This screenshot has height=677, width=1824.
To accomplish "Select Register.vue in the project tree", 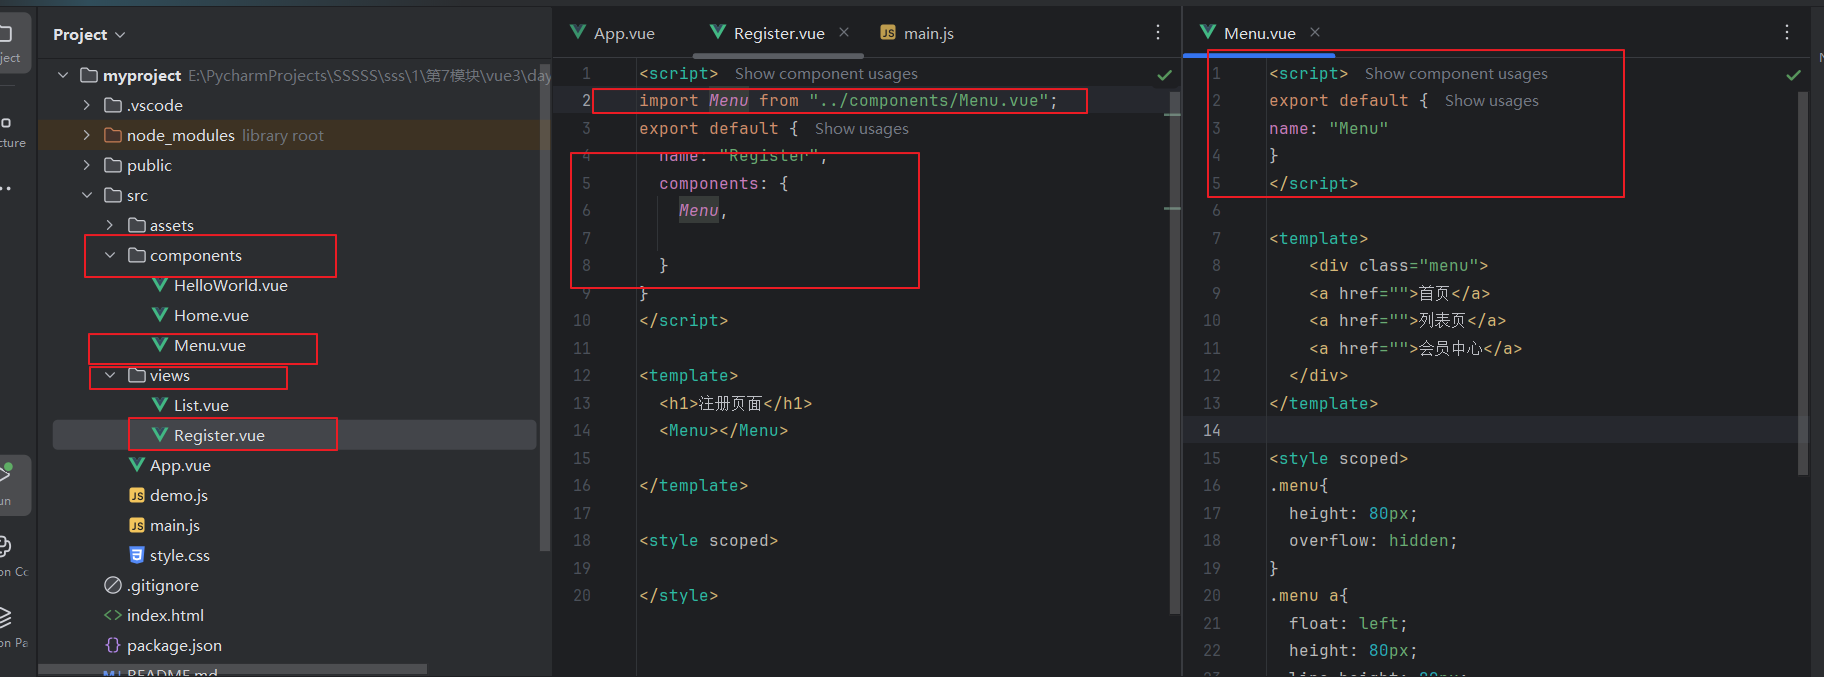I will tap(219, 435).
